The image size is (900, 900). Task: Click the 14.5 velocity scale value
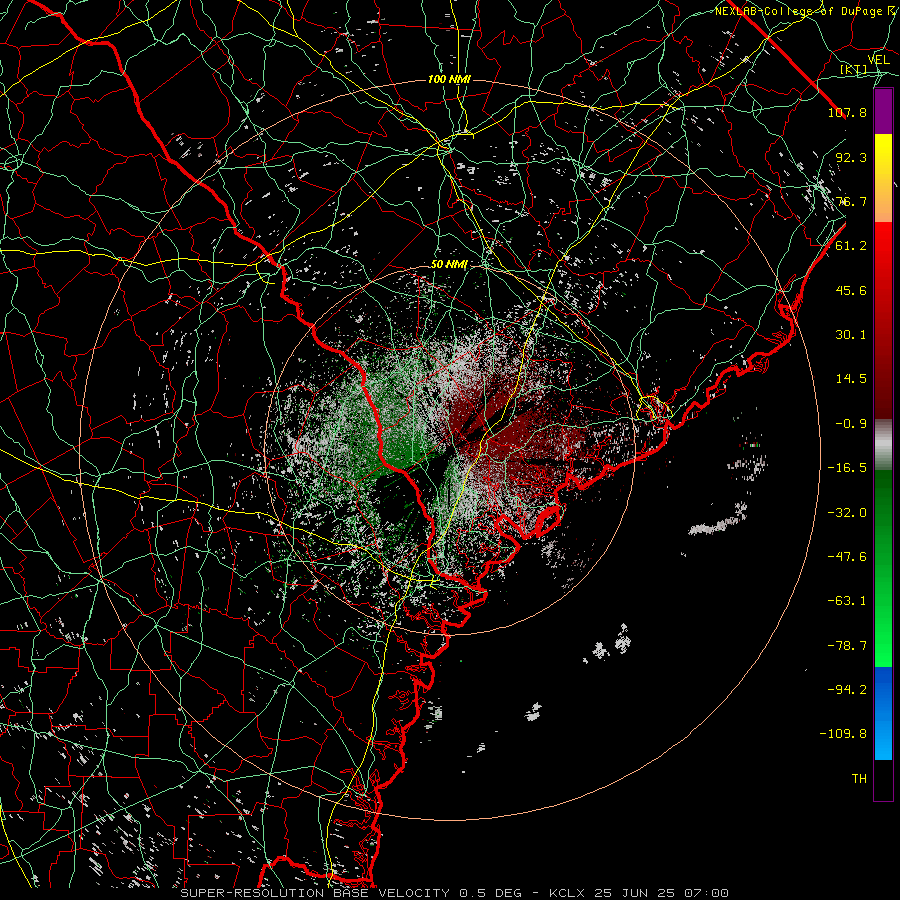click(x=851, y=379)
